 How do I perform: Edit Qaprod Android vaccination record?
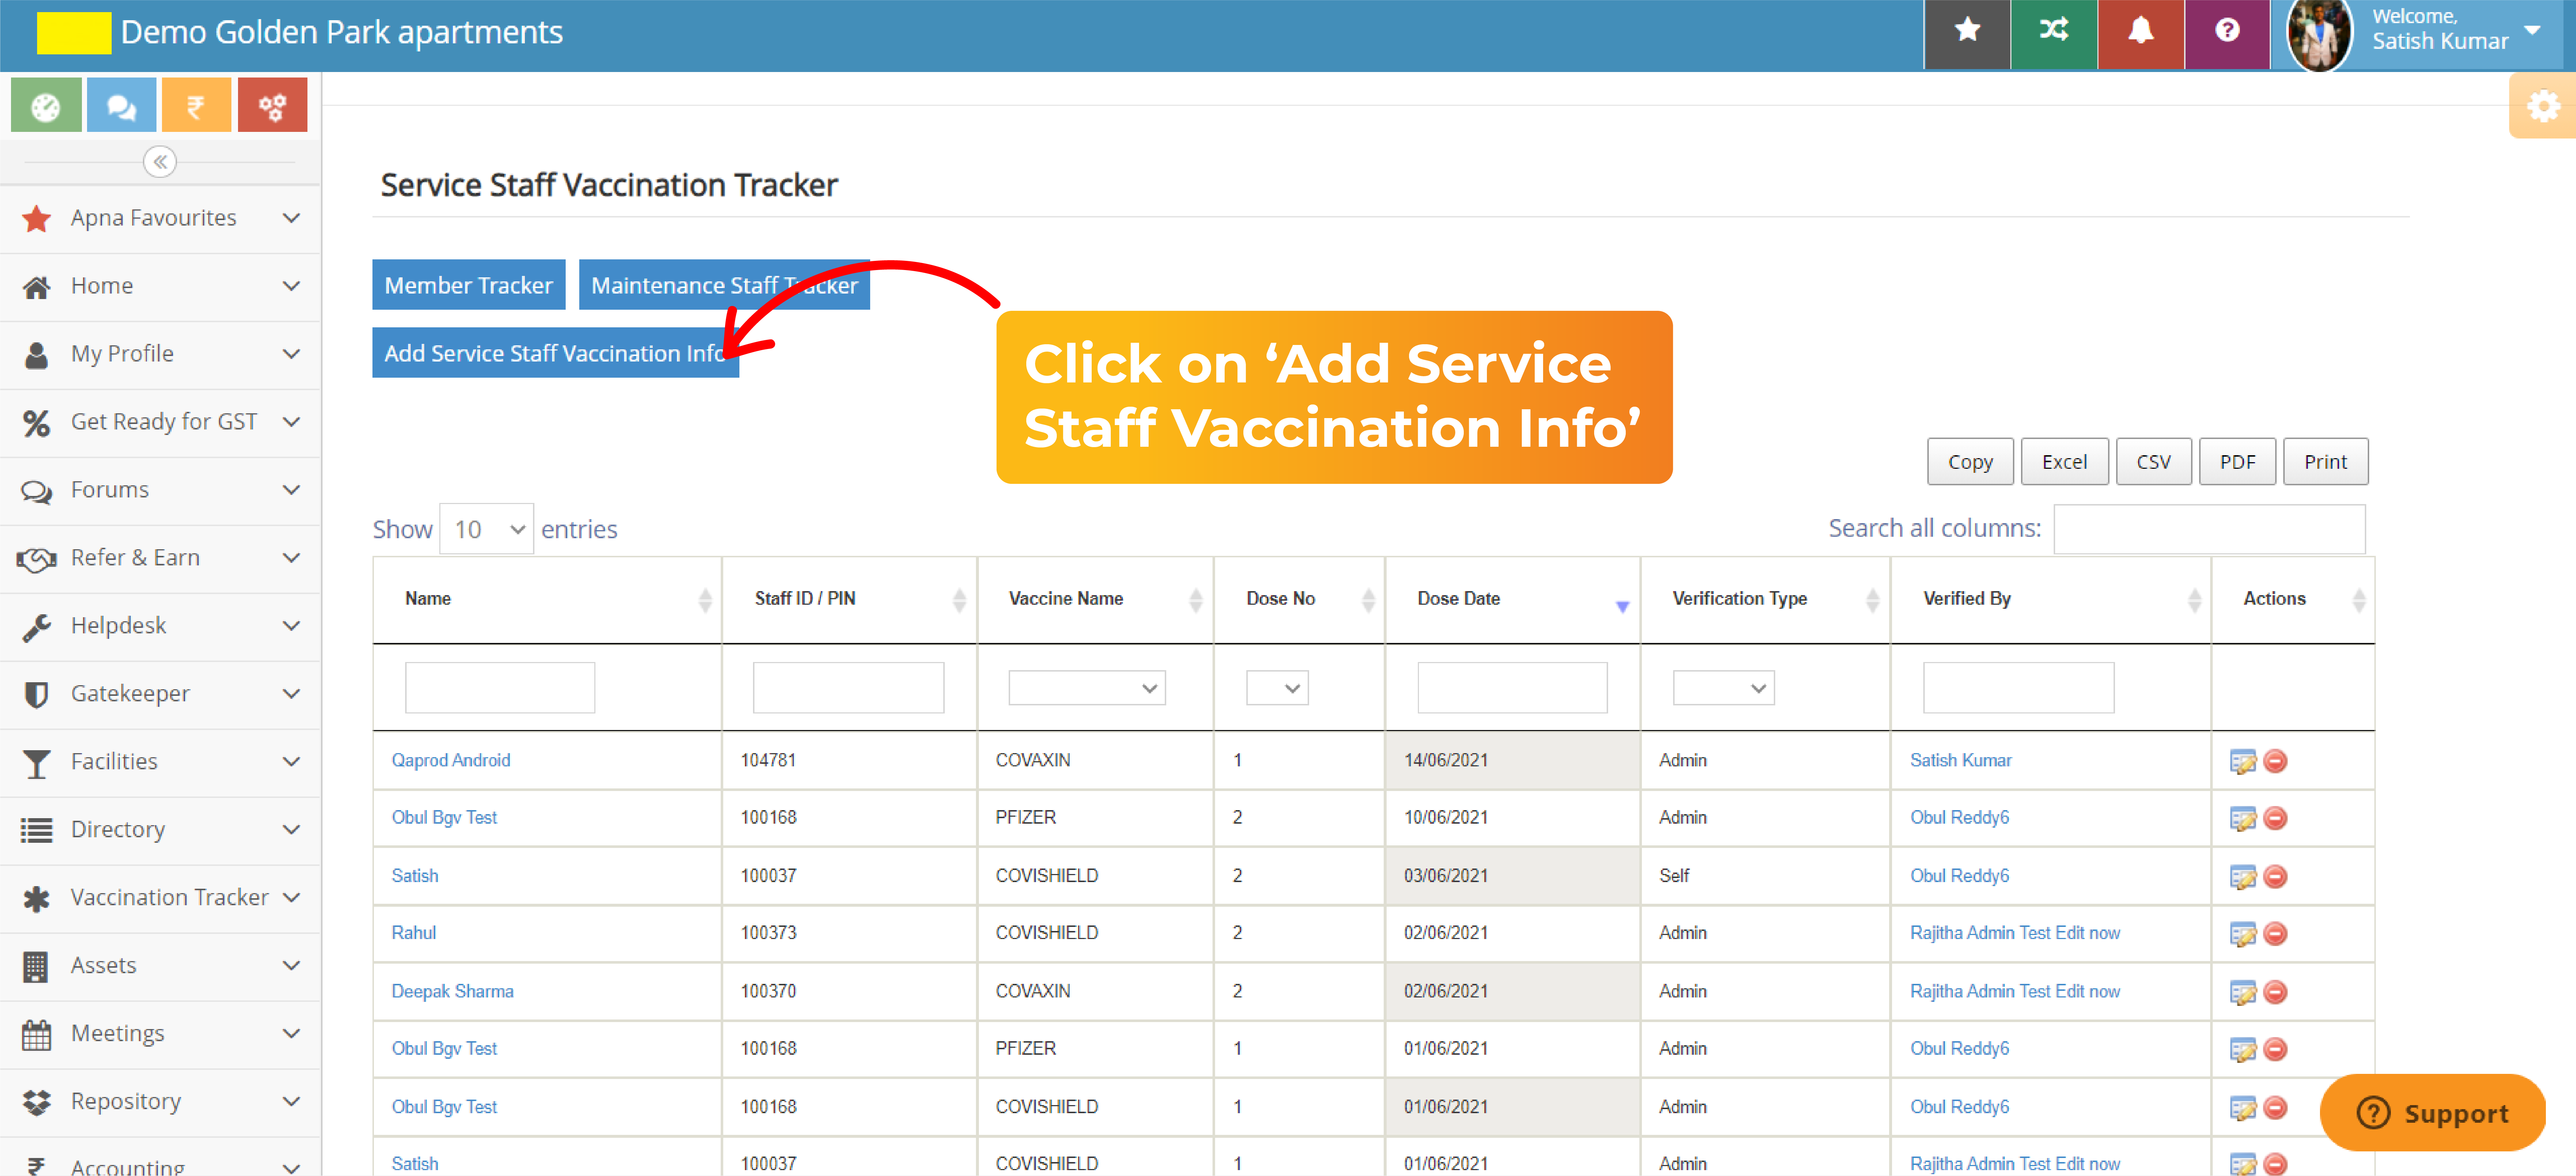(x=2243, y=762)
